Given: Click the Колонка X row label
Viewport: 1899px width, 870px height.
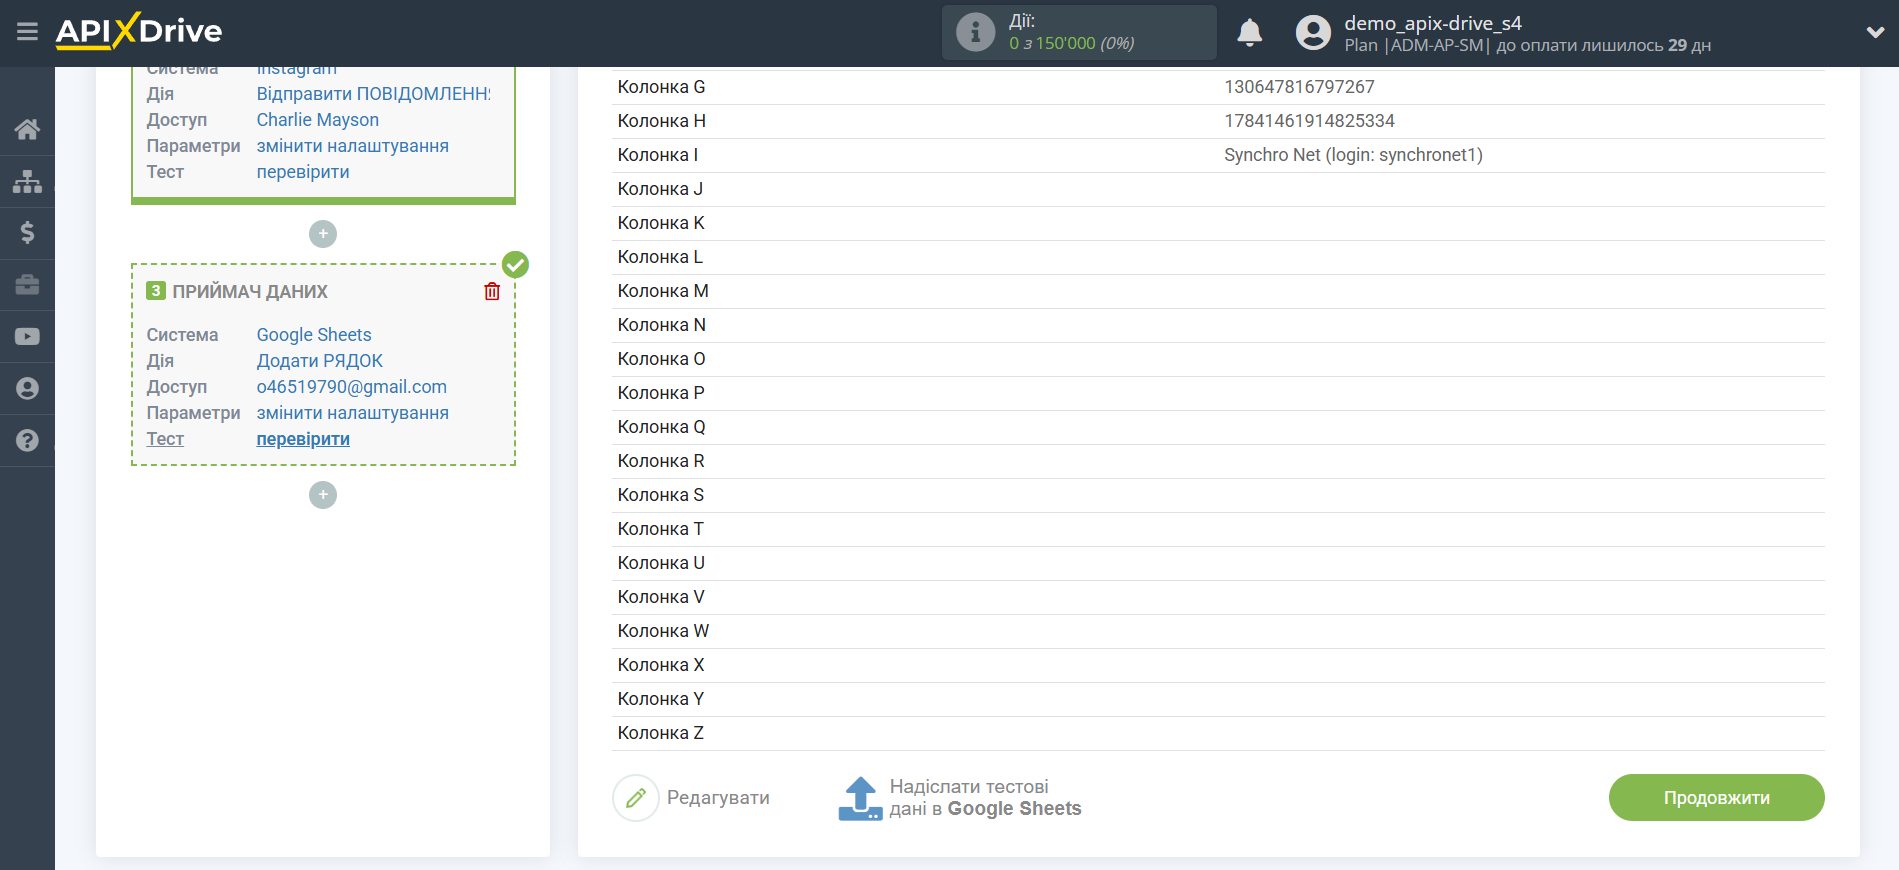Looking at the screenshot, I should point(661,665).
